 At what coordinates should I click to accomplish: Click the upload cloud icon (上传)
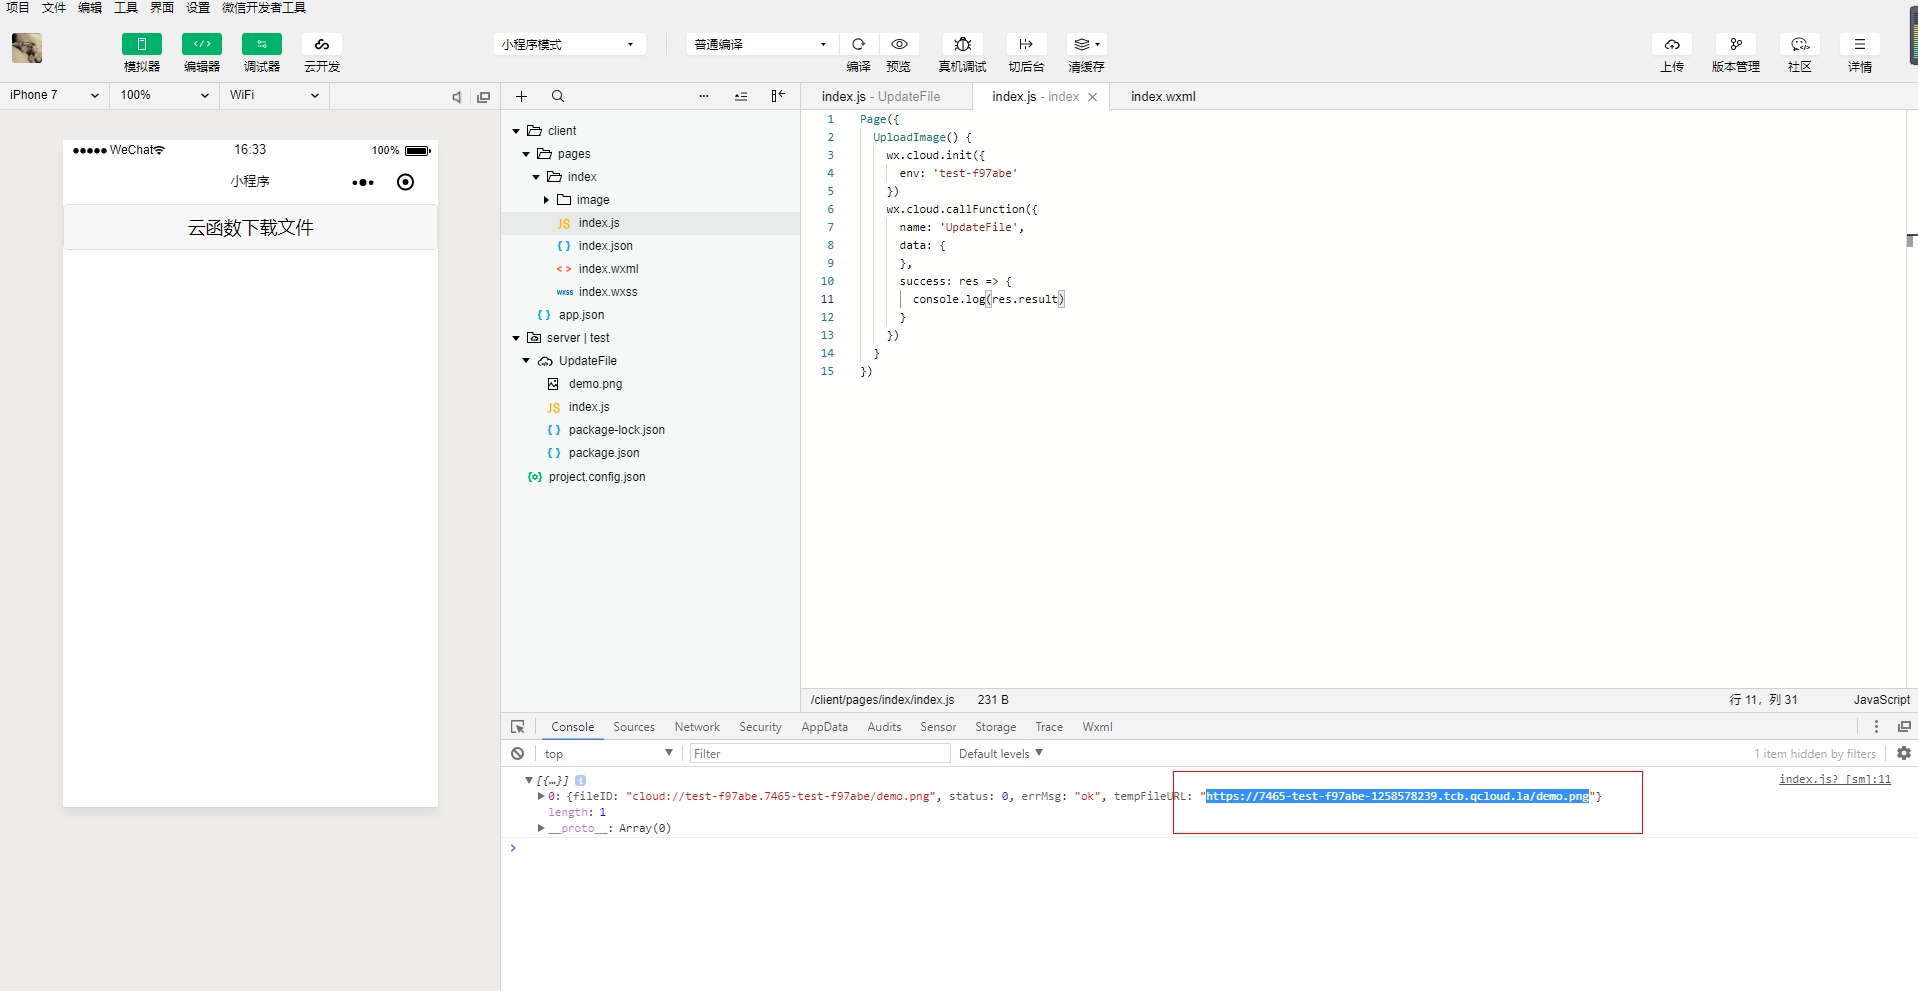1672,44
